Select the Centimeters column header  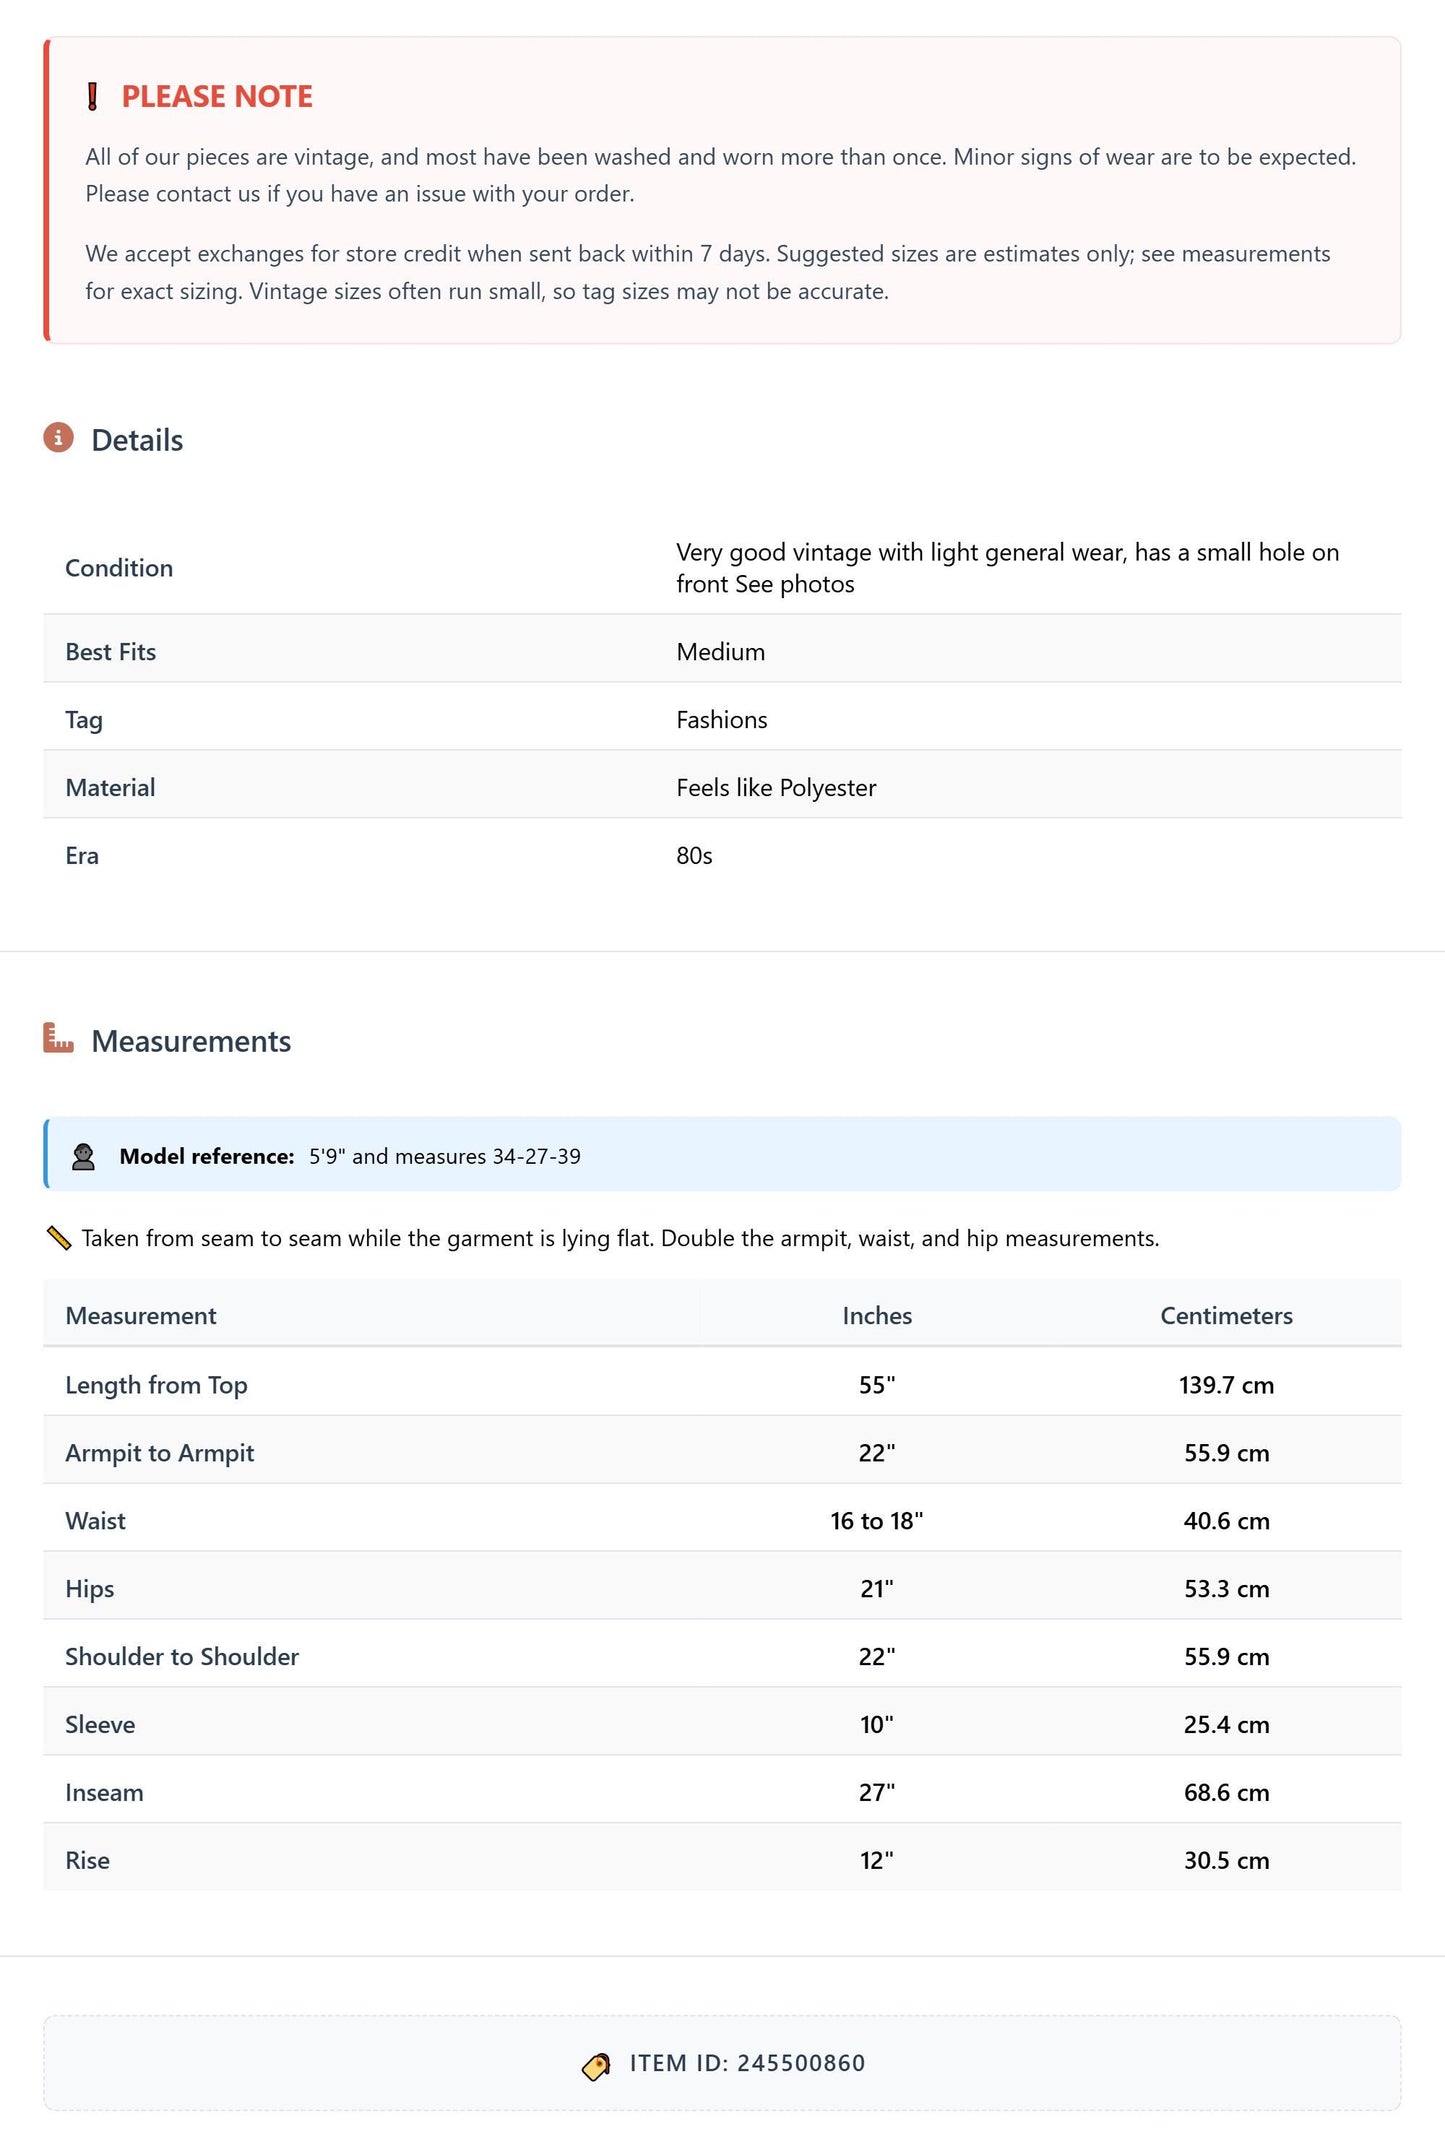pos(1226,1316)
